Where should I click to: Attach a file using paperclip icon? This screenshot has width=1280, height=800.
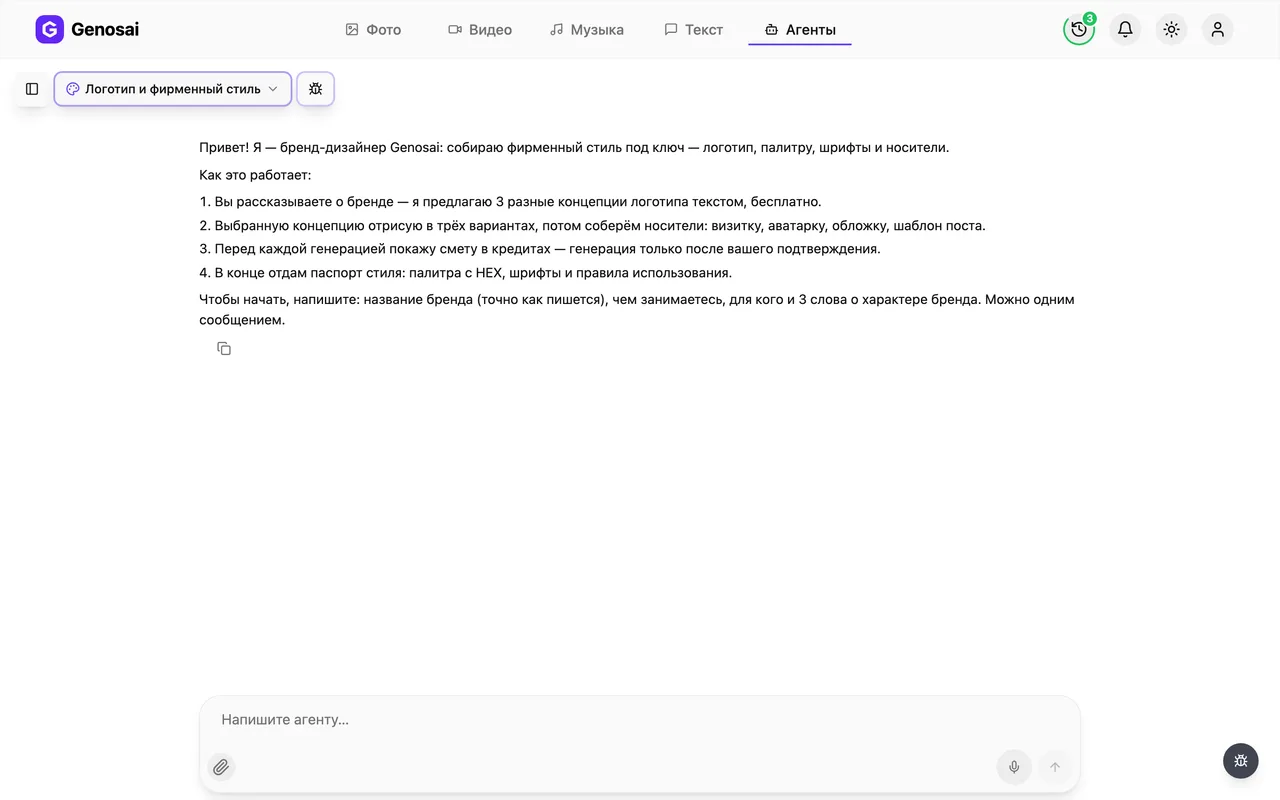tap(221, 767)
